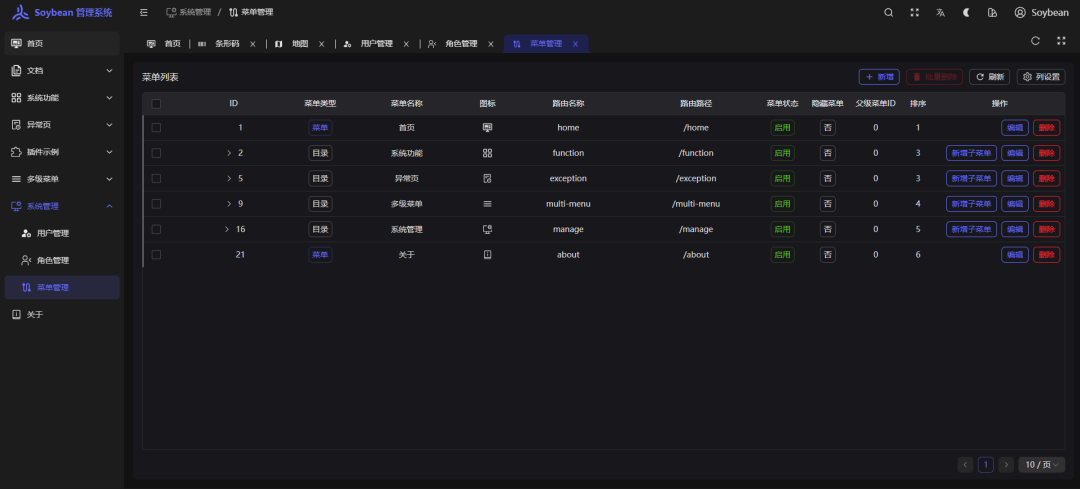This screenshot has width=1080, height=489.
Task: Select the checkbox for the home row
Action: 156,128
